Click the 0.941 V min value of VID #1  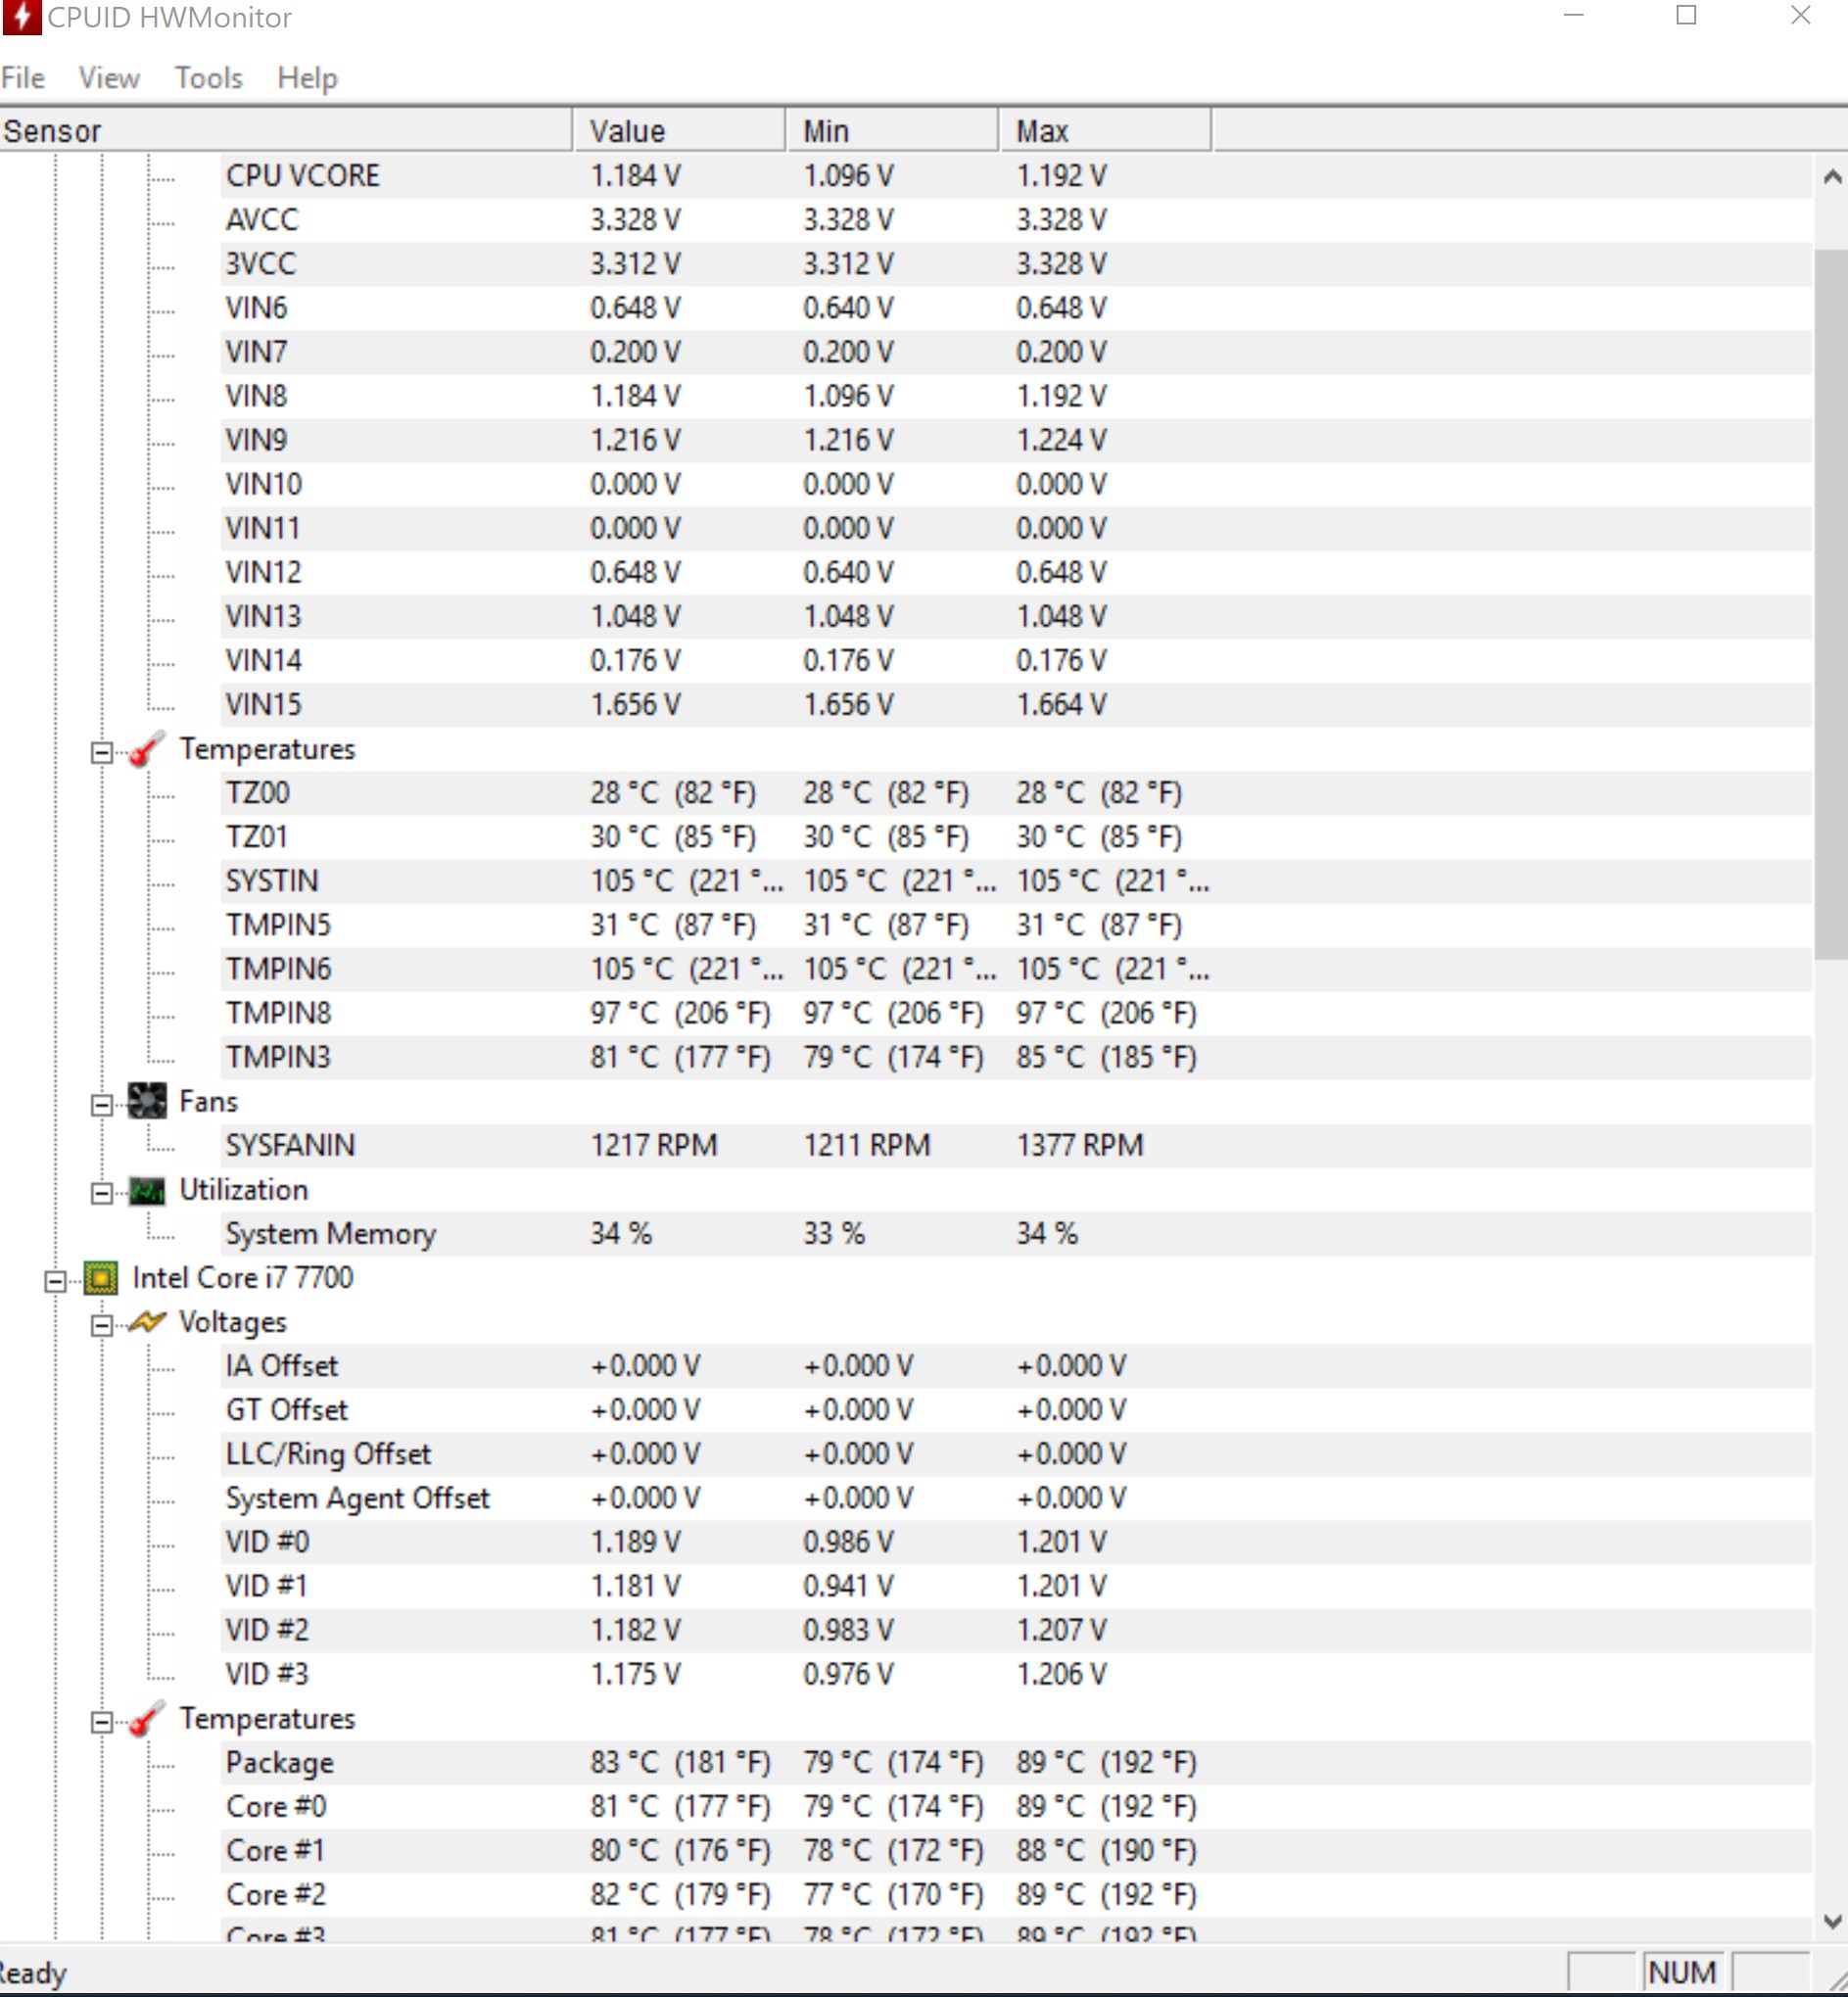848,1586
